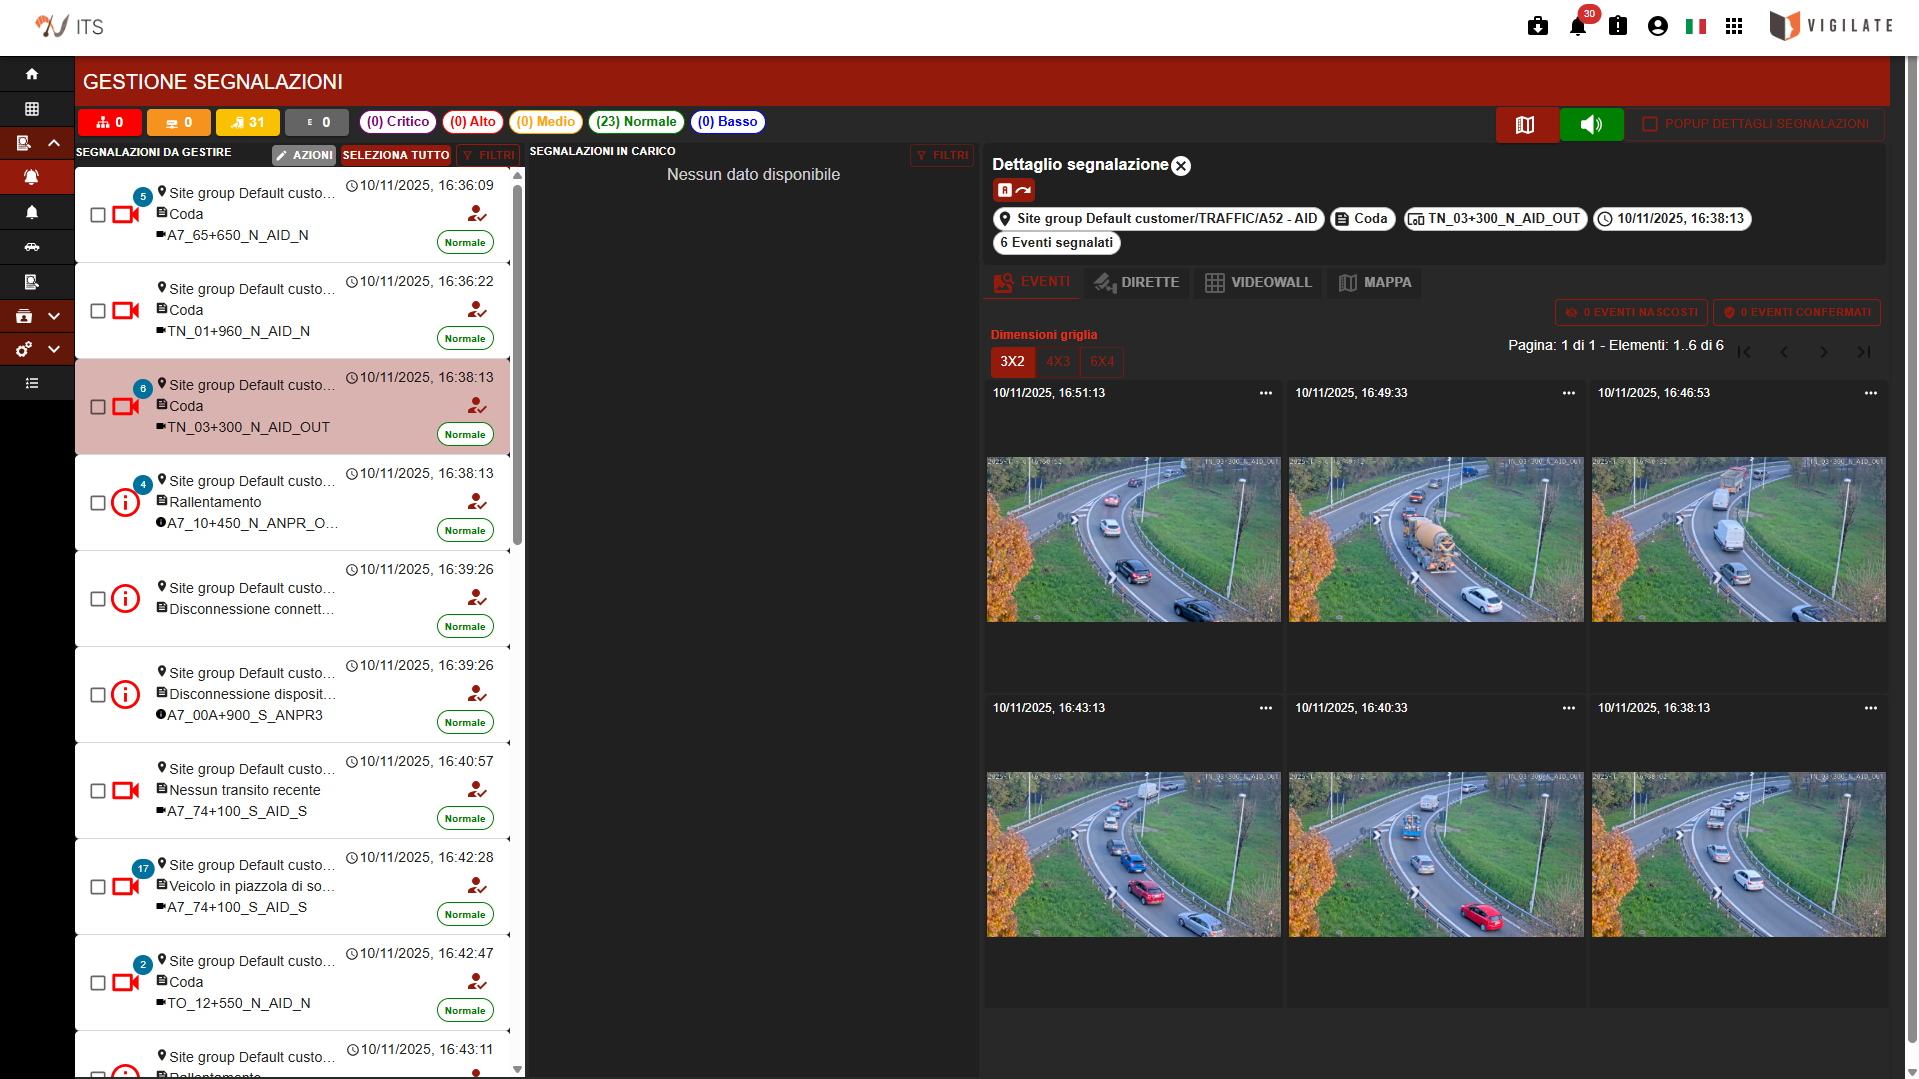Open the grid dashboard sidebar icon
The image size is (1919, 1079).
pos(32,109)
